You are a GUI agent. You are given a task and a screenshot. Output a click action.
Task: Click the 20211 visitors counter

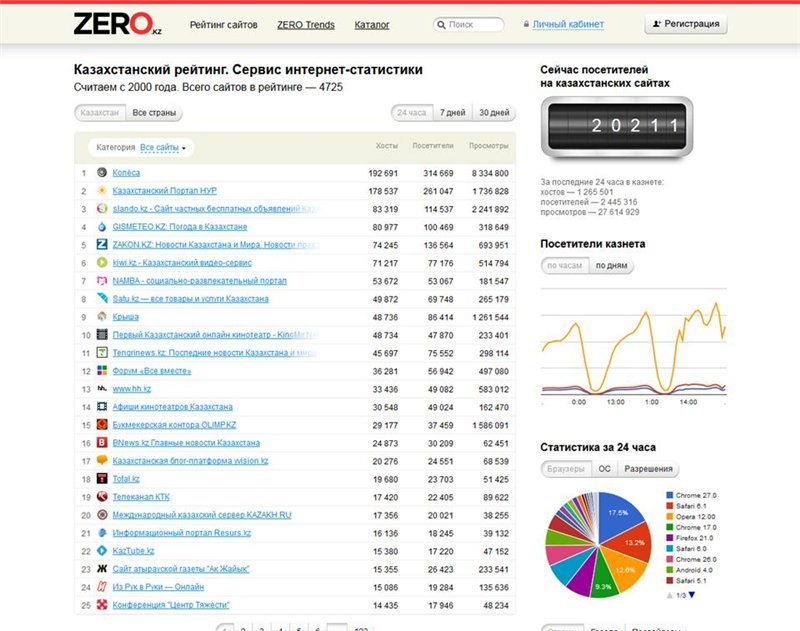pos(617,125)
